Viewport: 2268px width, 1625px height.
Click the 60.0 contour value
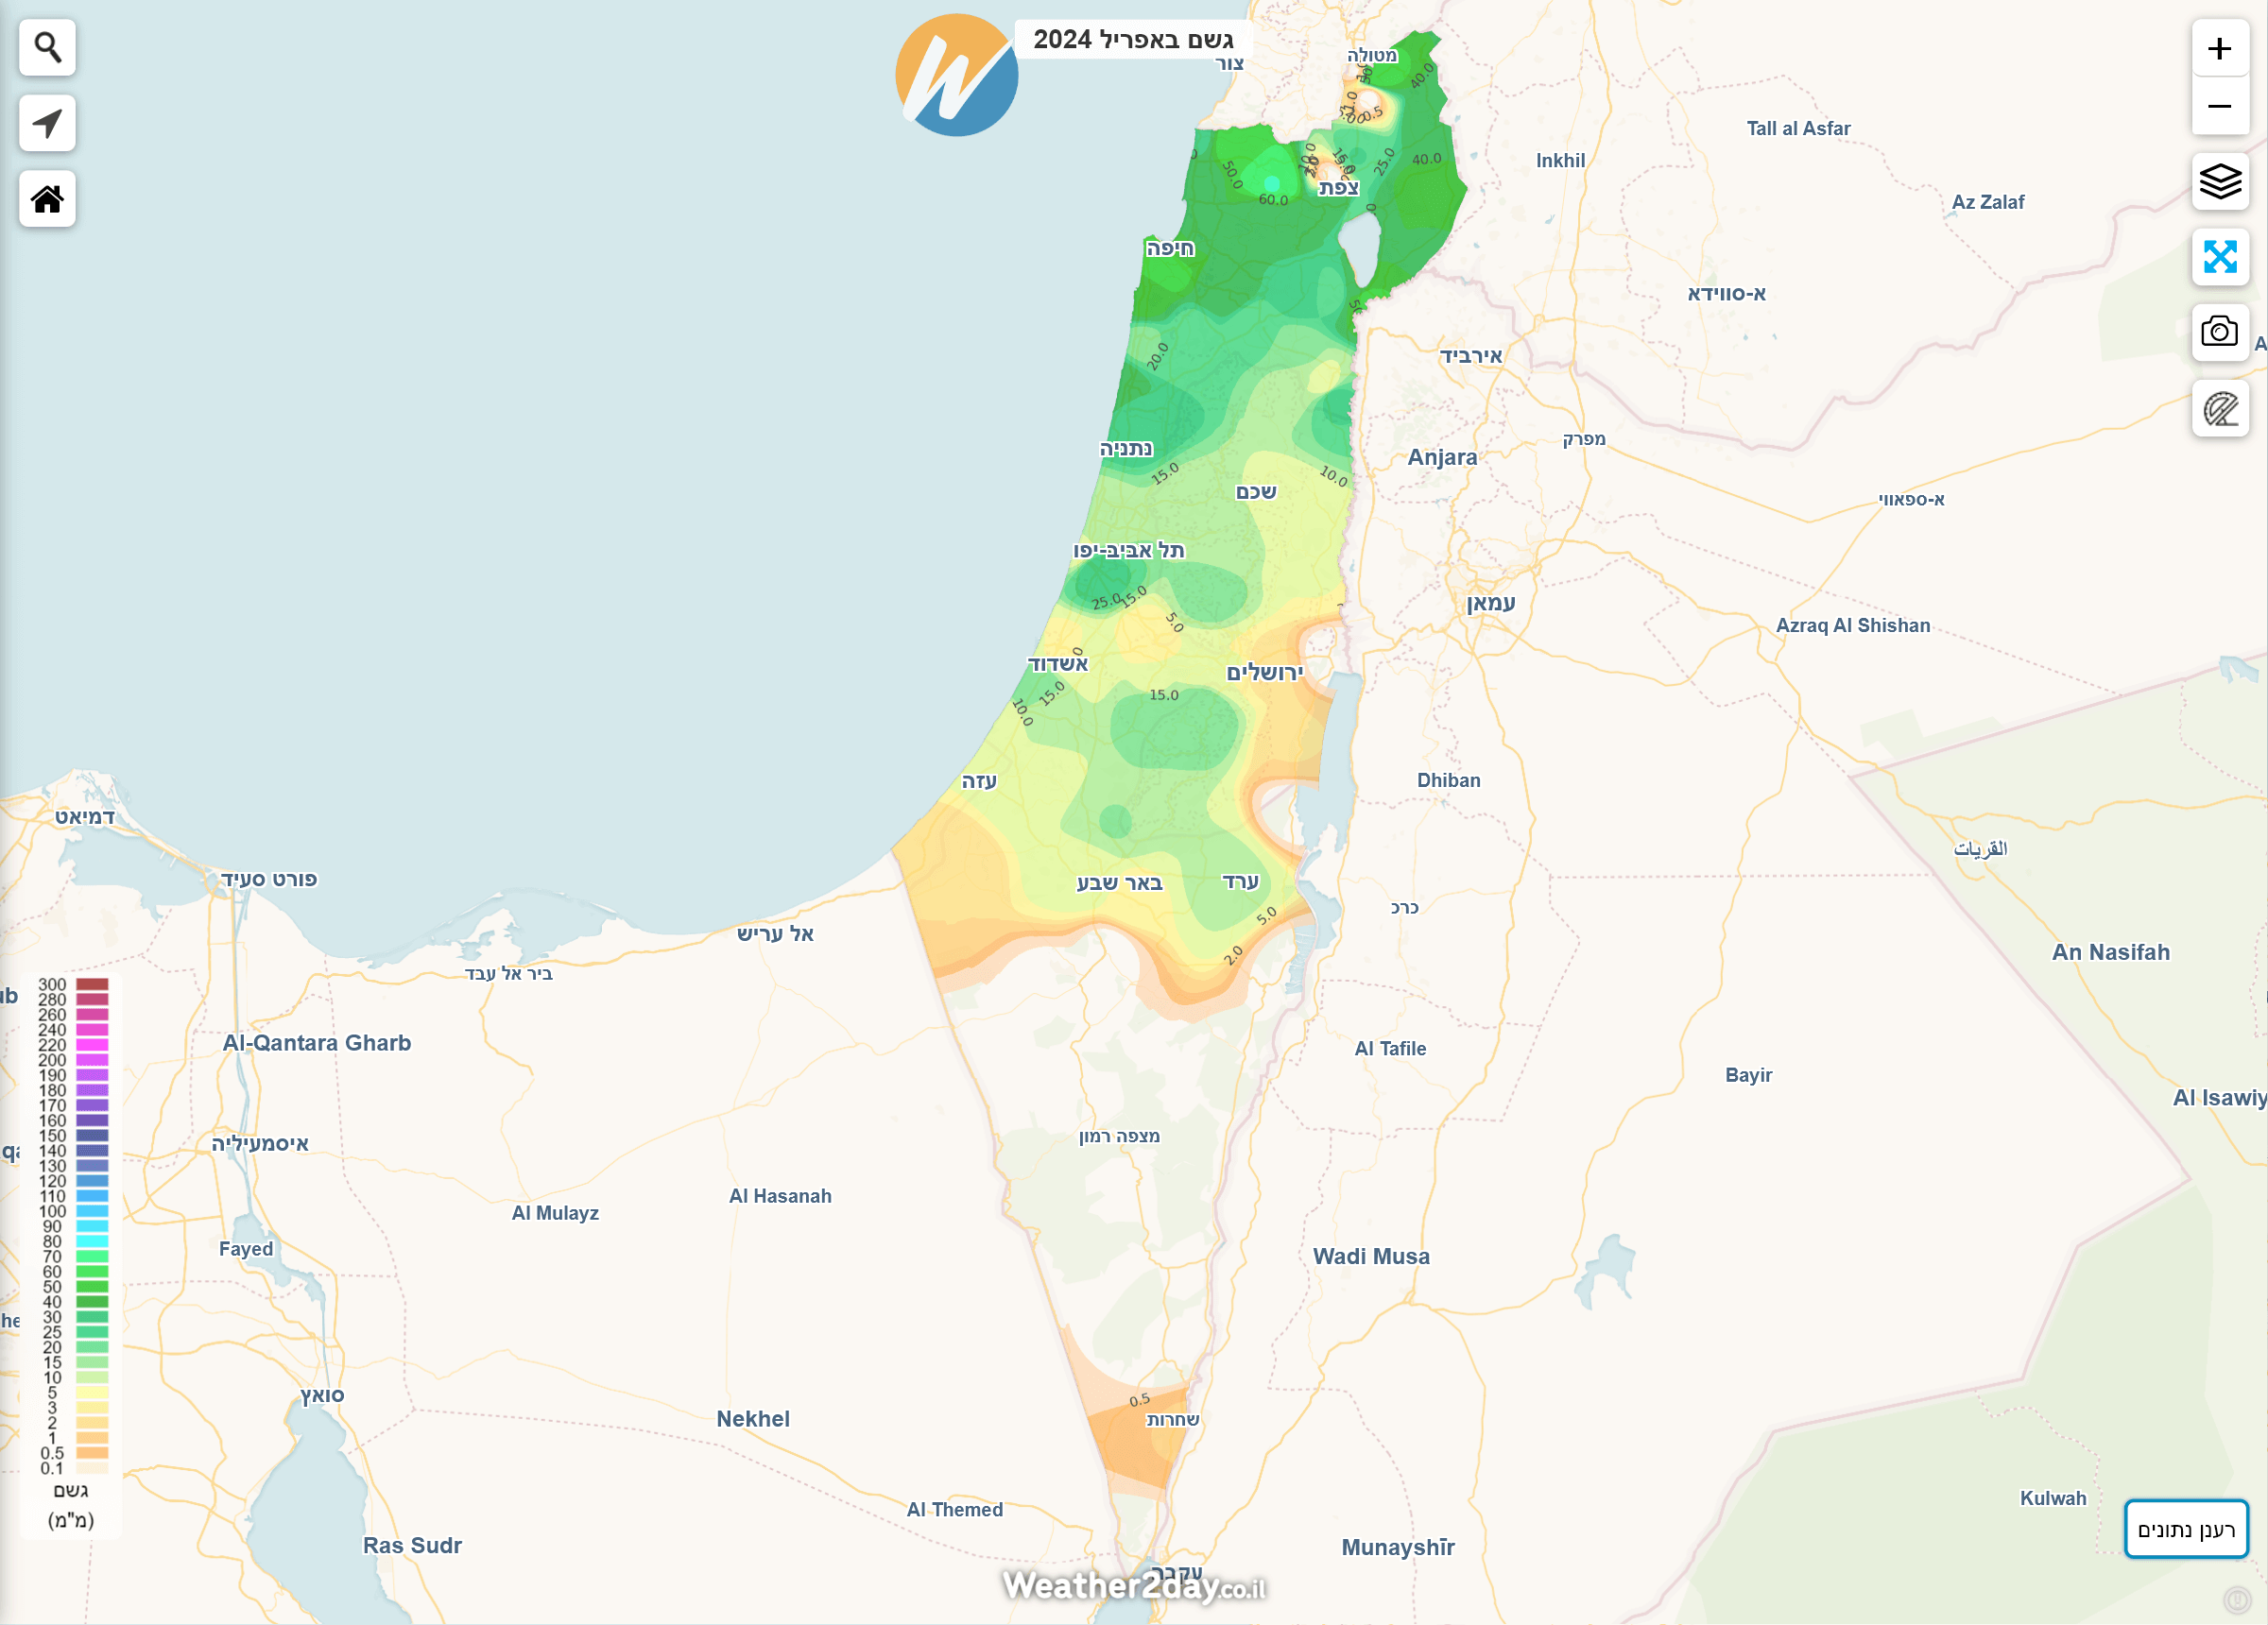pos(1273,200)
